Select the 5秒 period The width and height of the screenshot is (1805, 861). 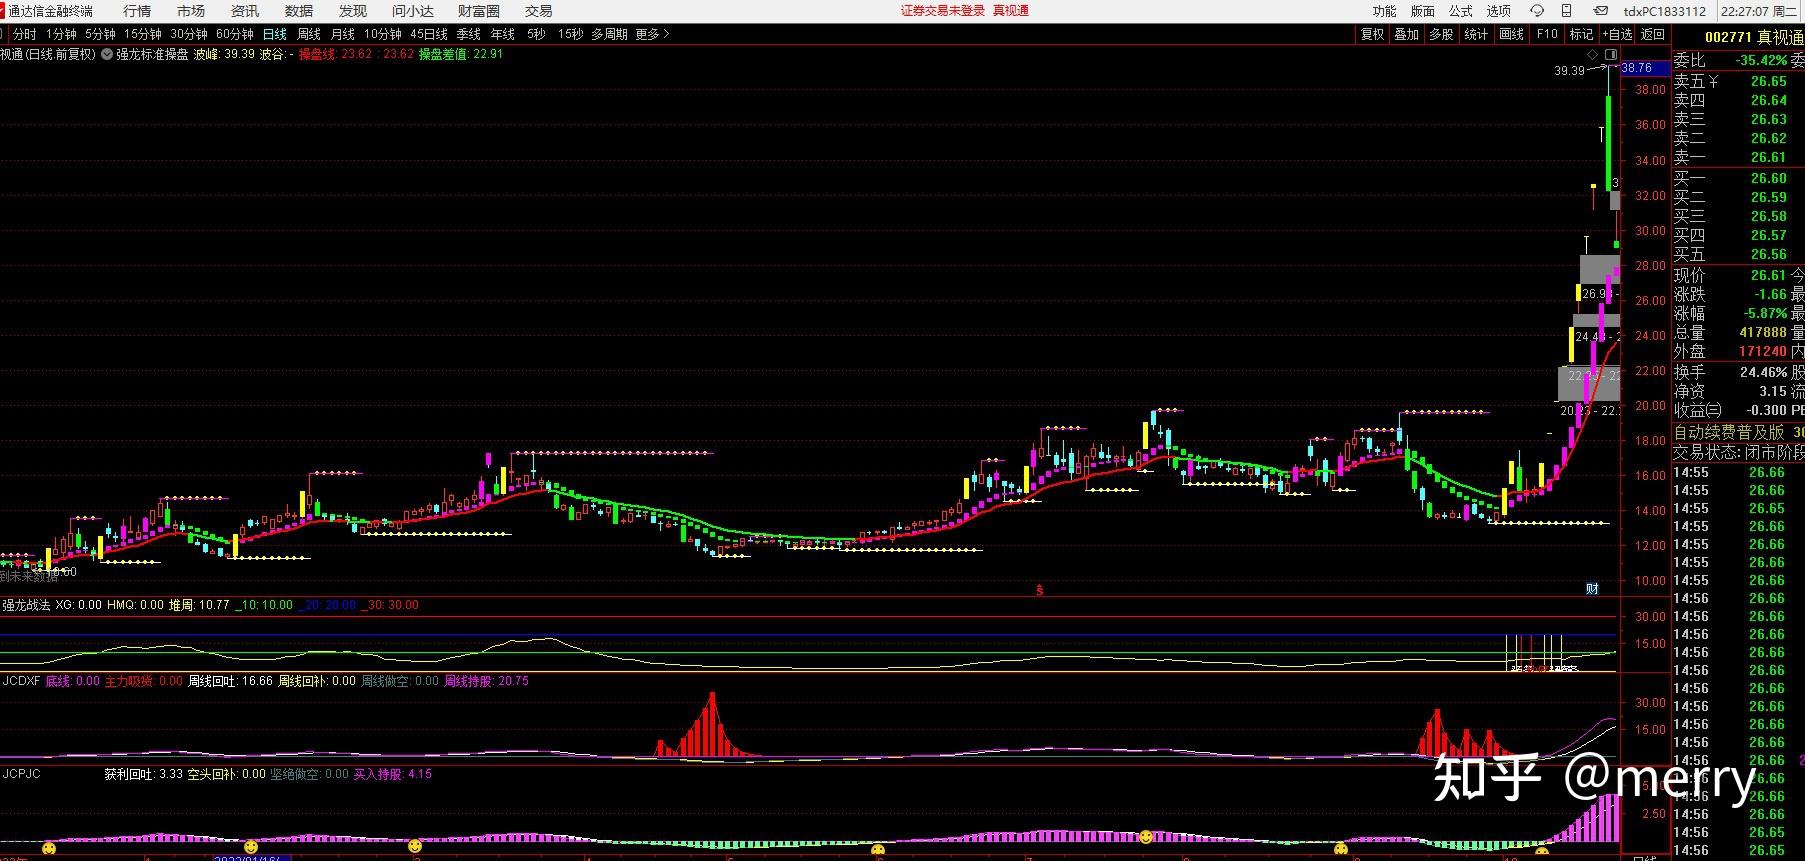pyautogui.click(x=537, y=34)
